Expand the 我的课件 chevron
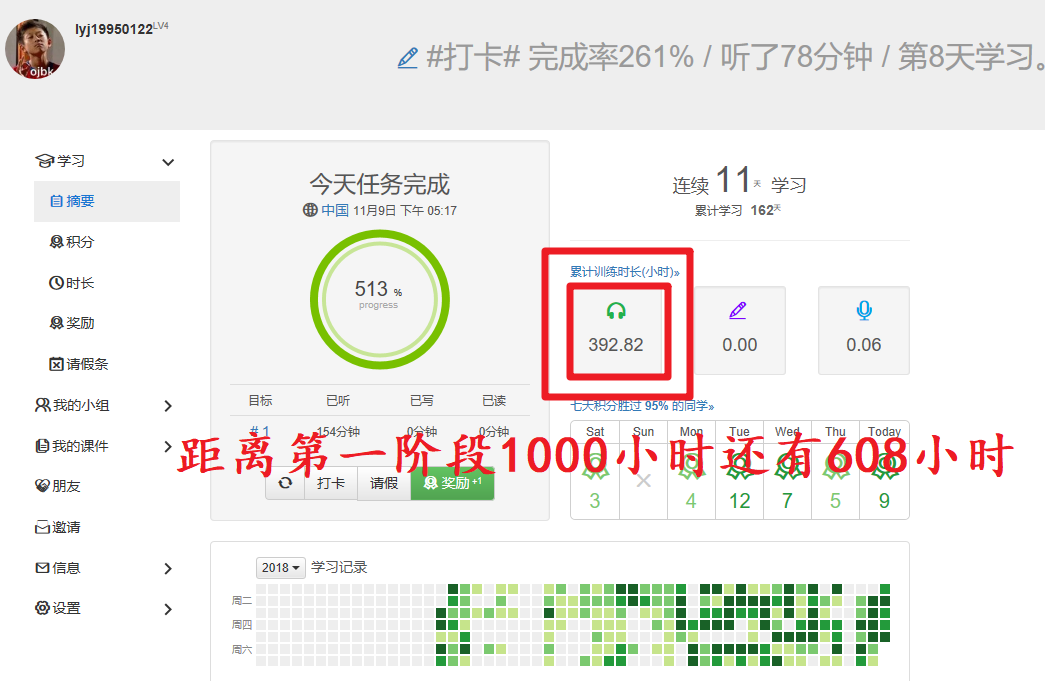Screen dimensions: 1045x681 point(168,446)
